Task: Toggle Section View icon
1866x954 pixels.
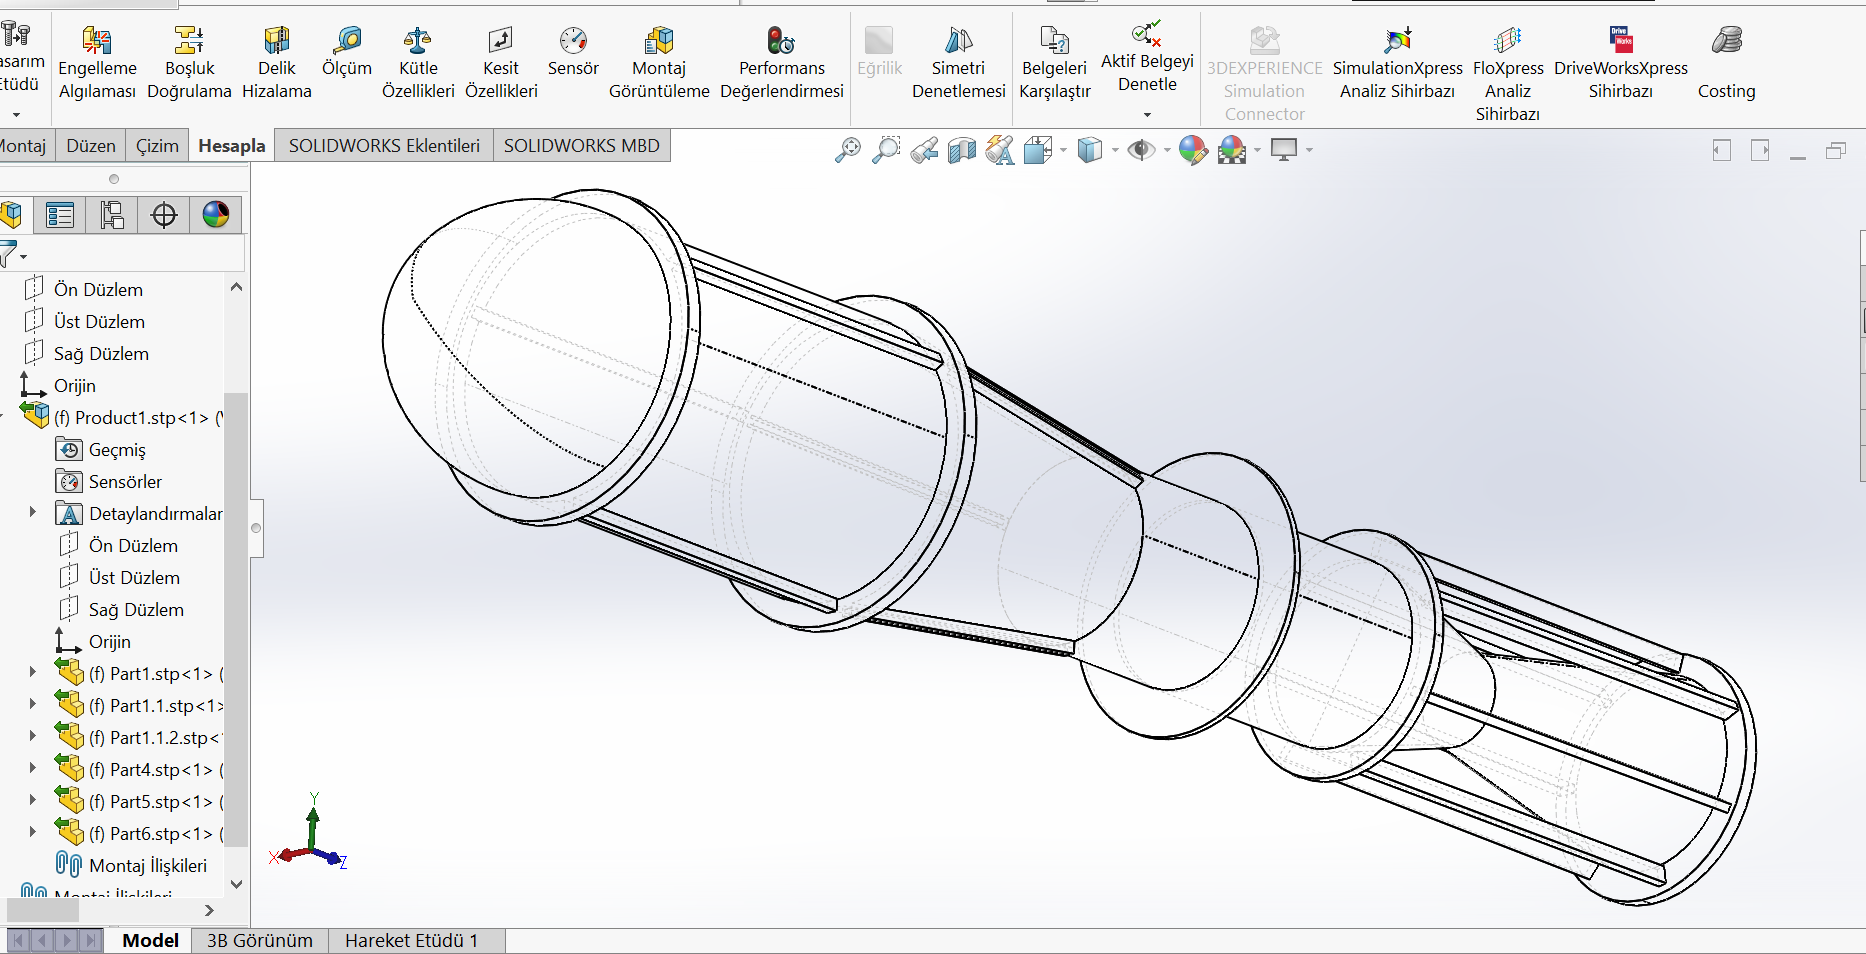Action: [x=962, y=150]
